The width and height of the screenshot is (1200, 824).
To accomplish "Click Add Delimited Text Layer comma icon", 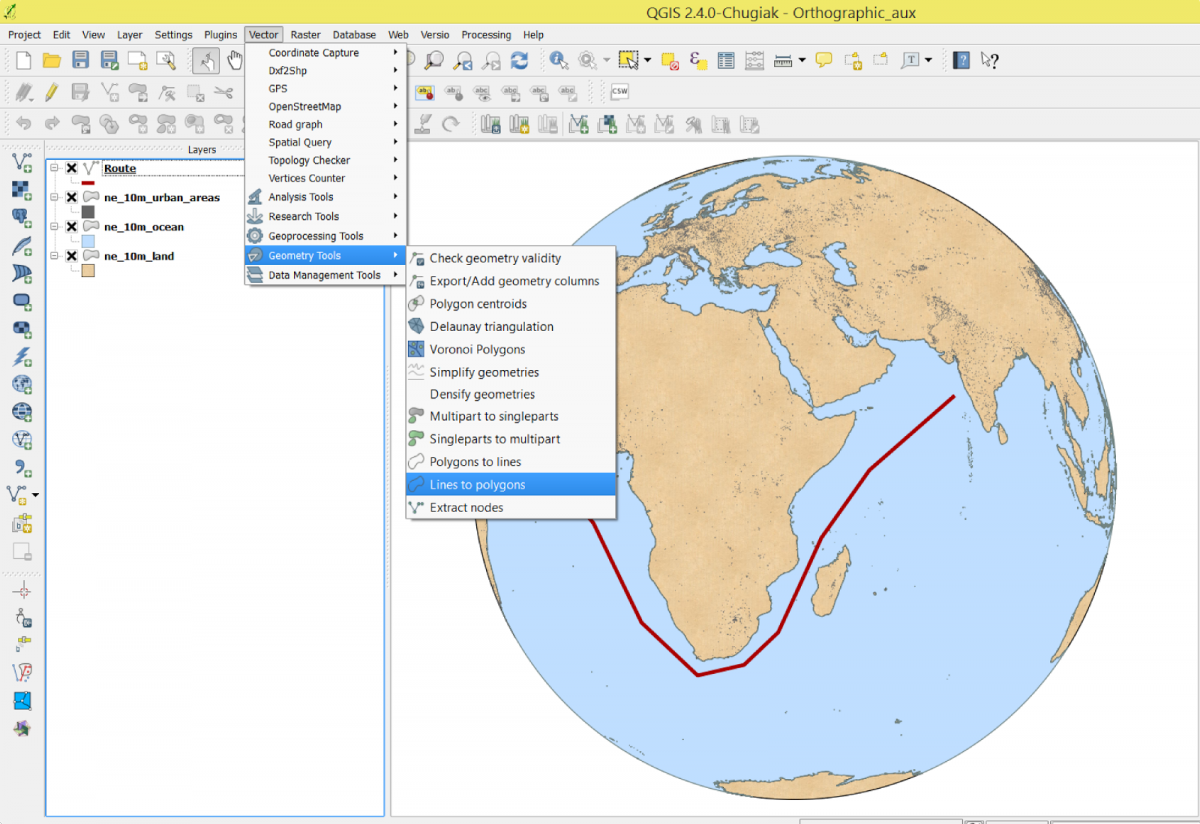I will pyautogui.click(x=22, y=467).
